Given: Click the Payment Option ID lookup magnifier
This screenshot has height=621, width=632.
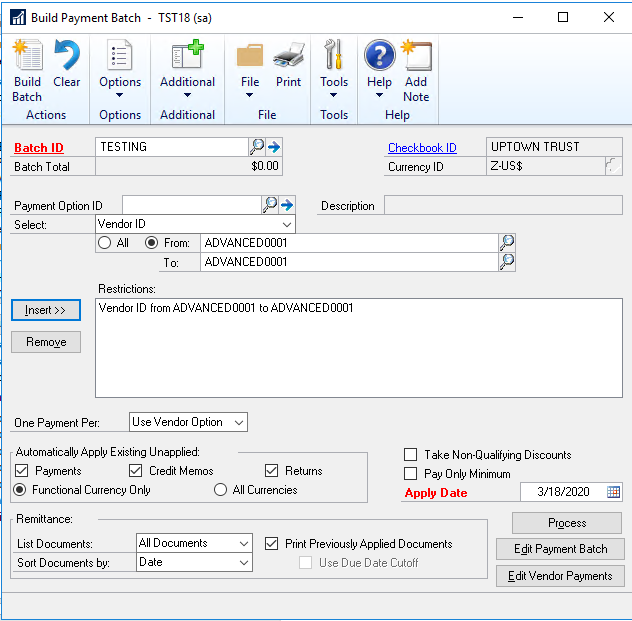Looking at the screenshot, I should pyautogui.click(x=270, y=205).
